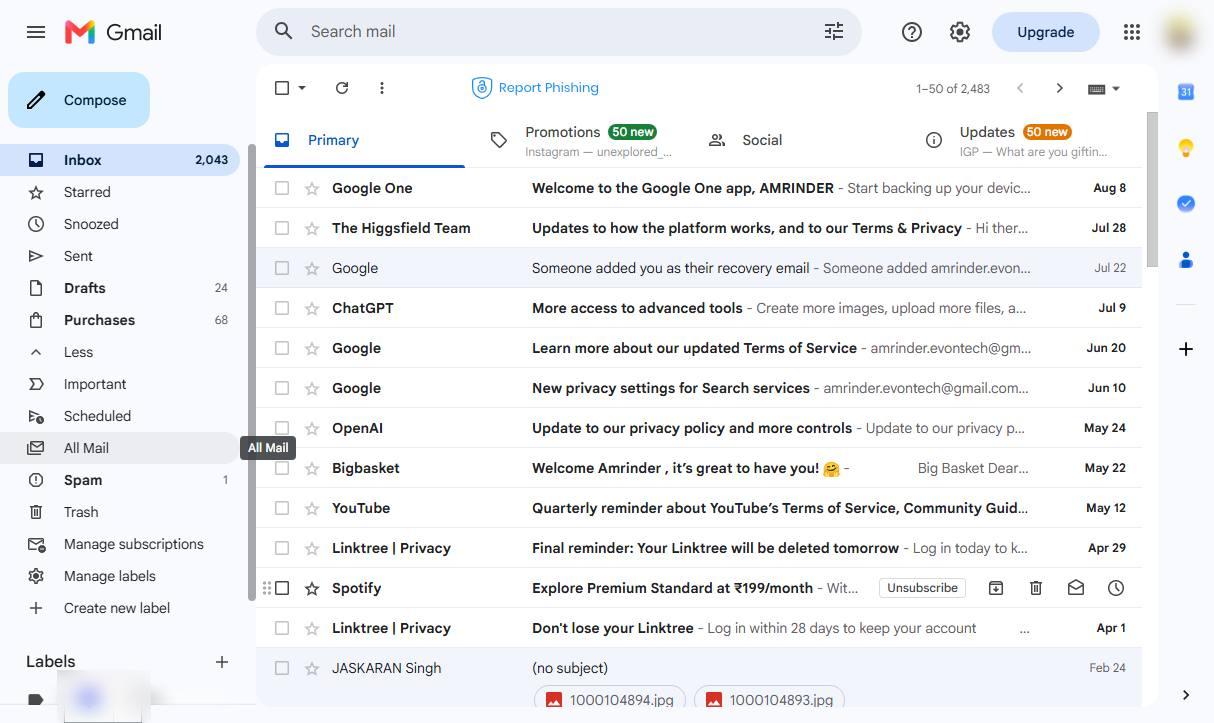Open the Support help icon
Image resolution: width=1214 pixels, height=723 pixels.
pos(912,32)
